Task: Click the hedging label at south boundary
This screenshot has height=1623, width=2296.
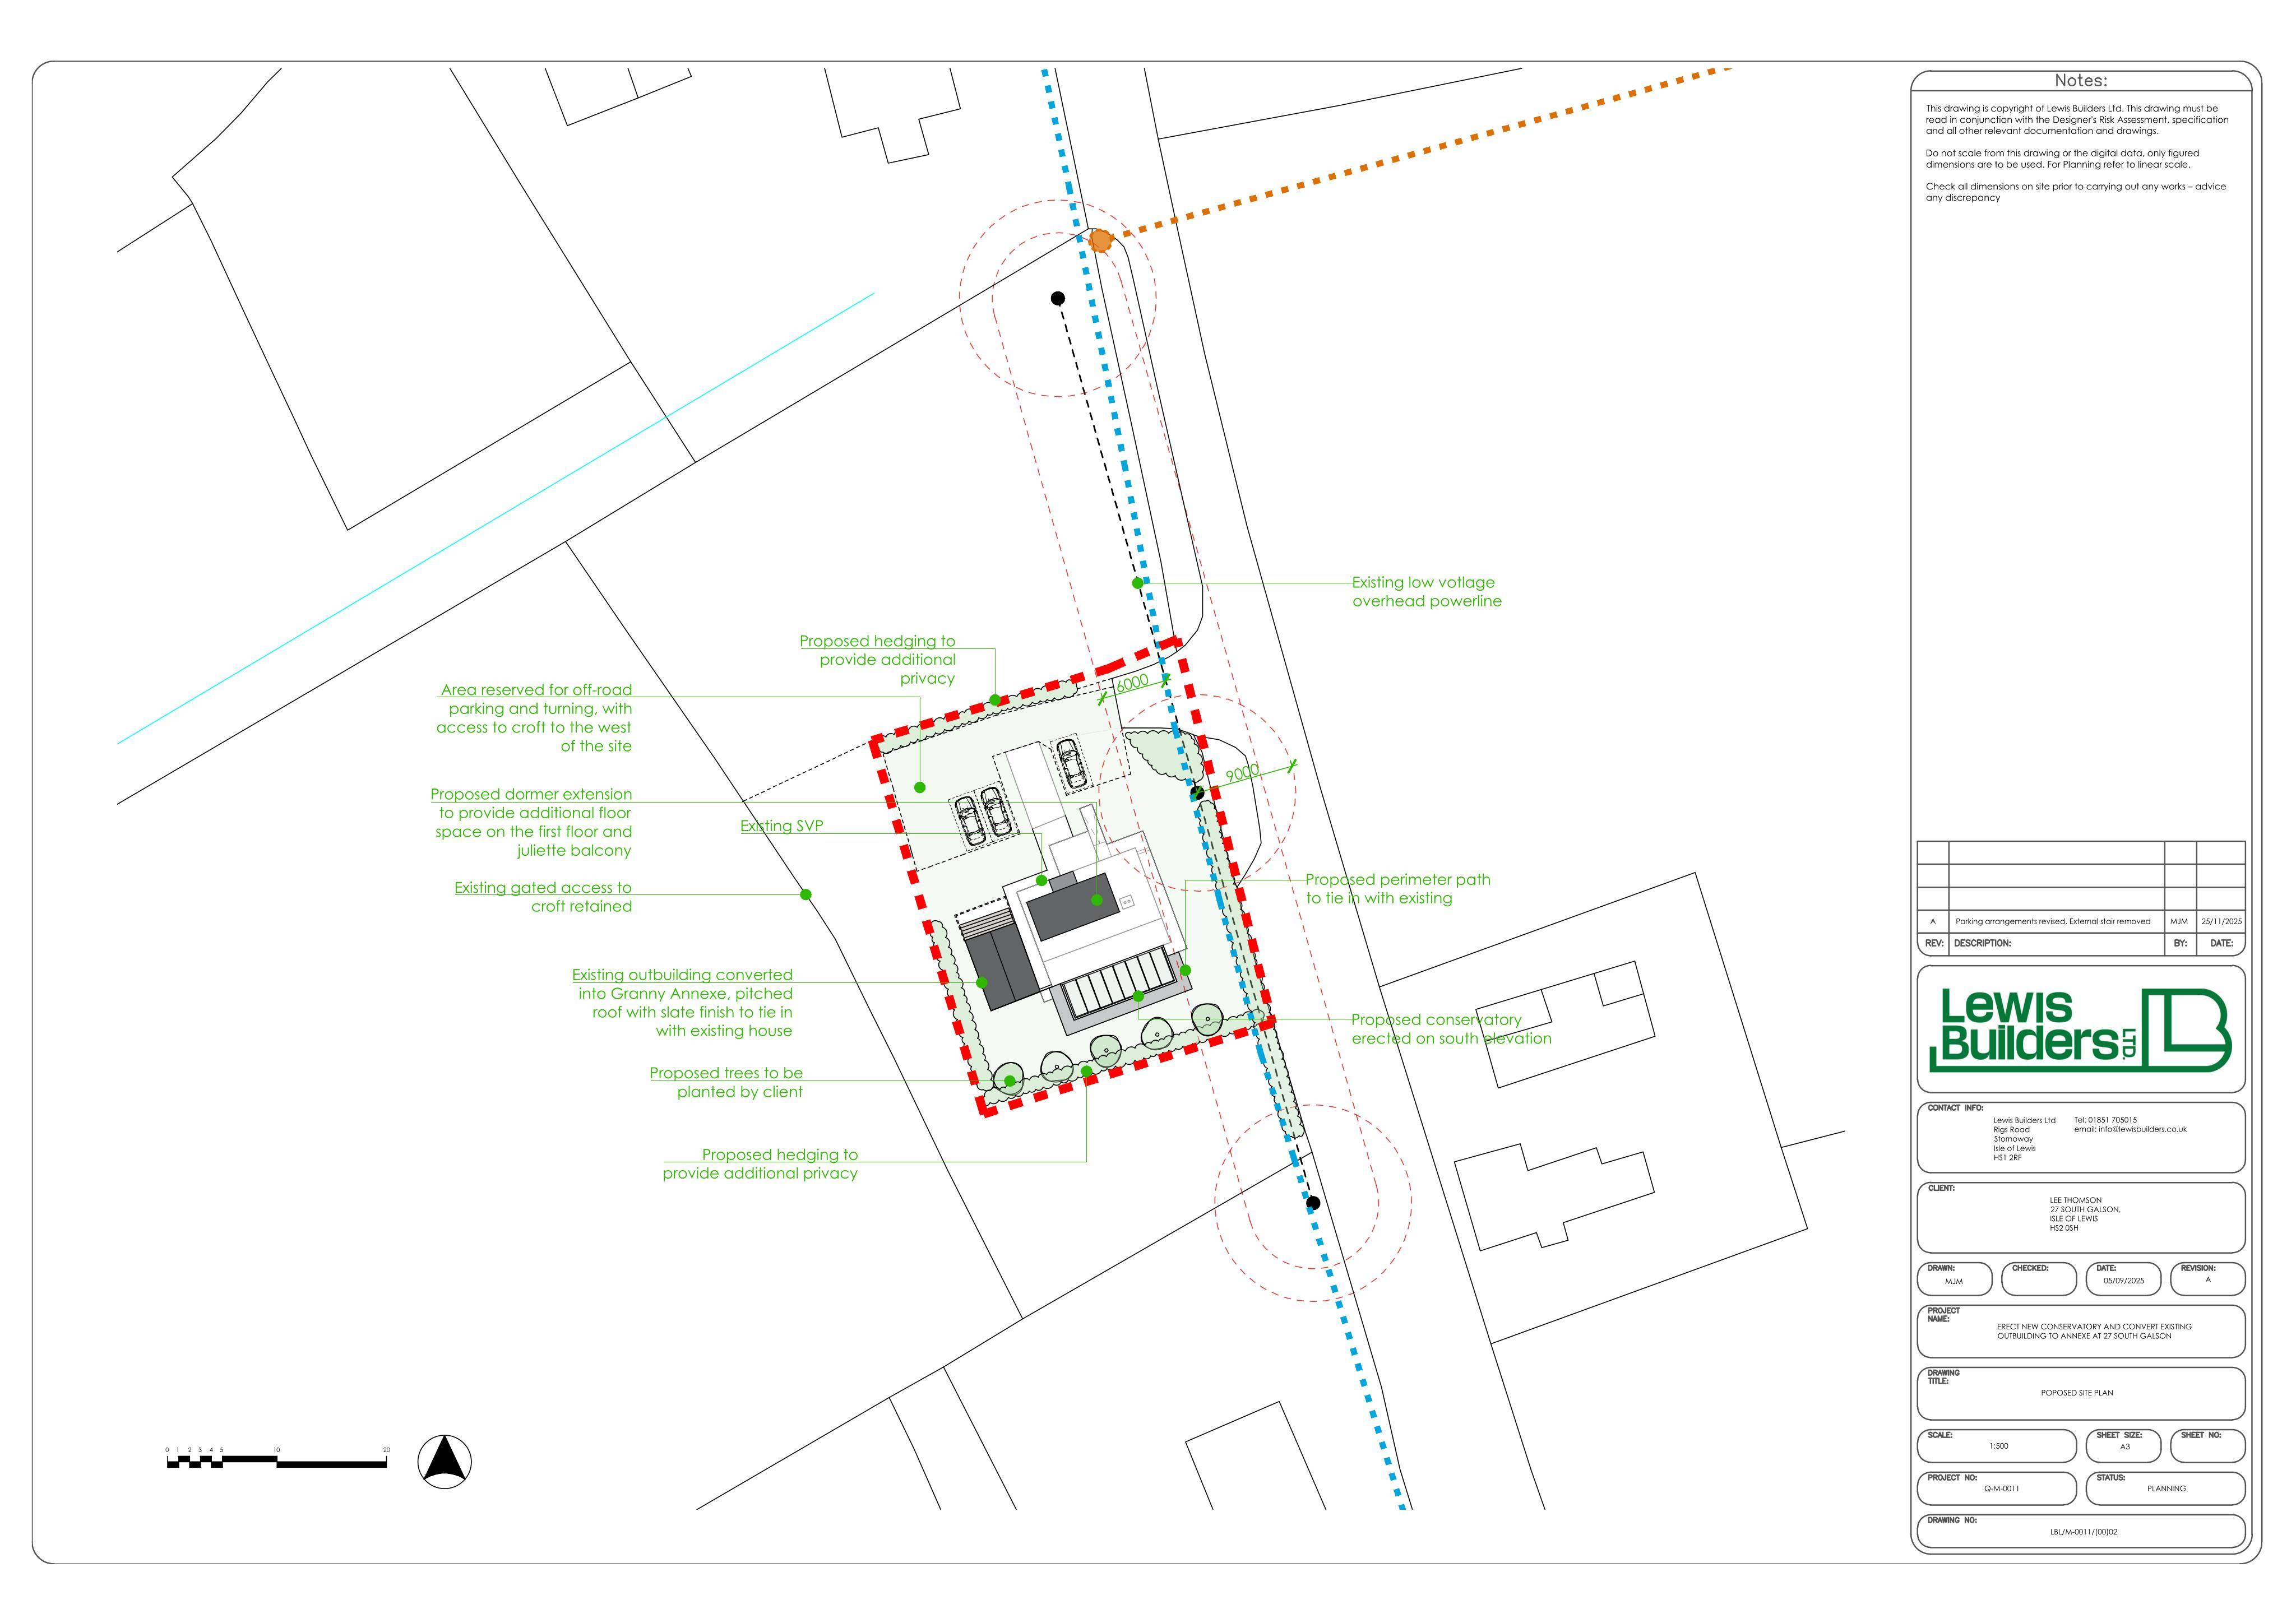Action: [x=760, y=1164]
